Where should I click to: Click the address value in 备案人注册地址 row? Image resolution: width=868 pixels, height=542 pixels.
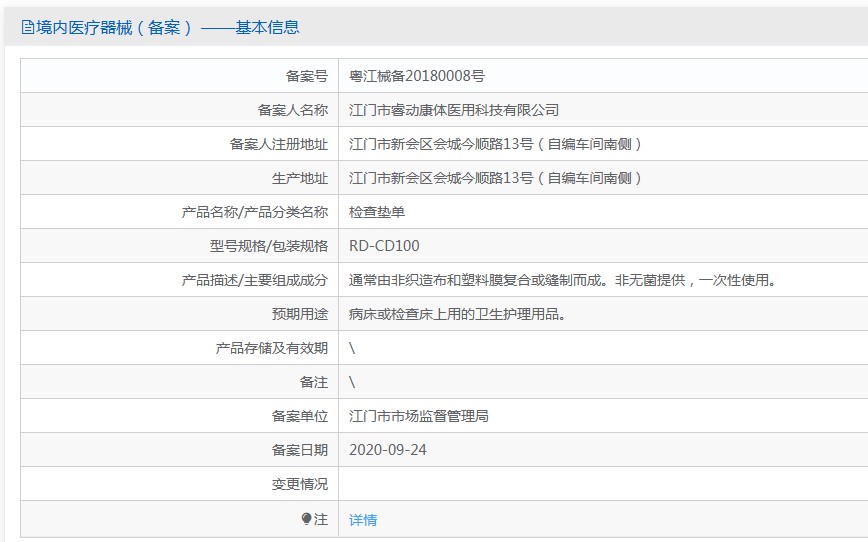point(495,144)
